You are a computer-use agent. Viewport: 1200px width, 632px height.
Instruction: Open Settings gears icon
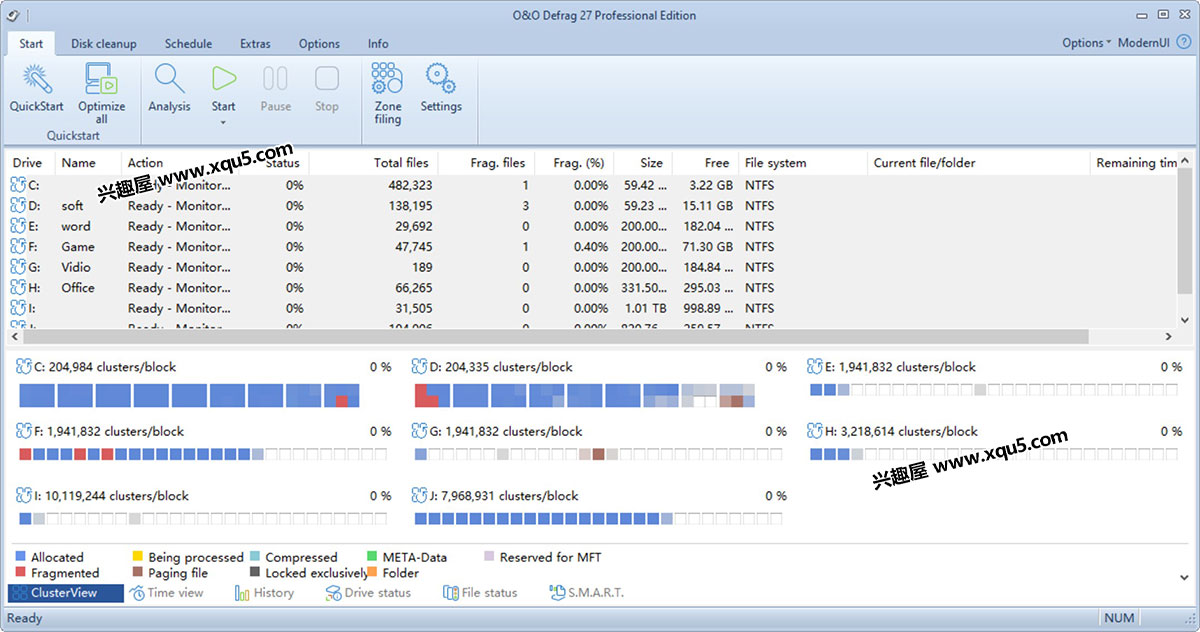[441, 79]
